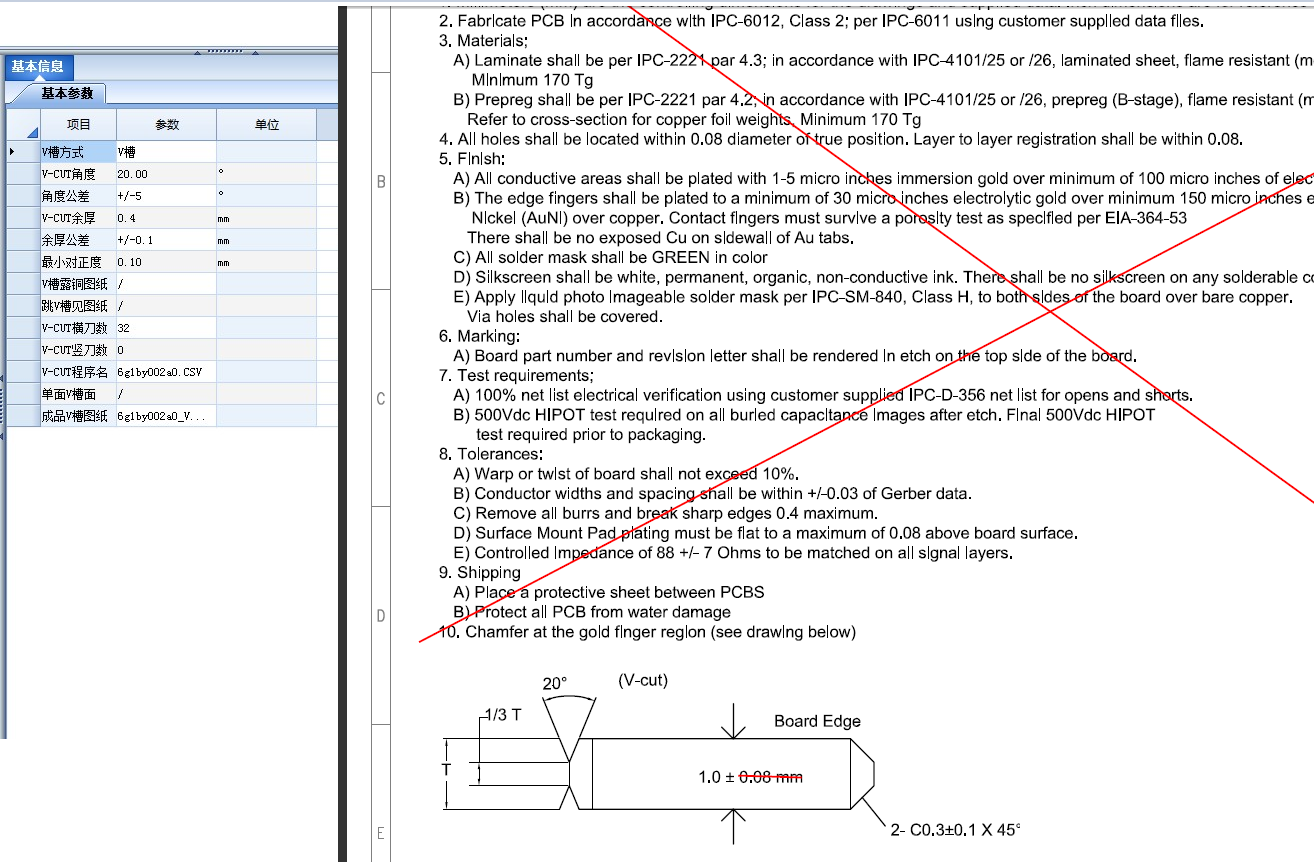Click drawing zone letter C in margin

click(381, 399)
